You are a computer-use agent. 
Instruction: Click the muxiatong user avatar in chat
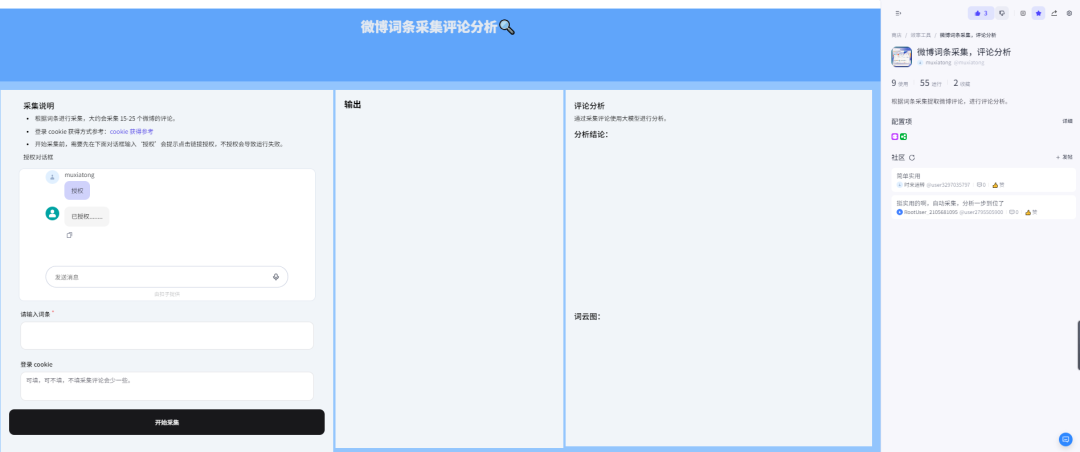(52, 177)
